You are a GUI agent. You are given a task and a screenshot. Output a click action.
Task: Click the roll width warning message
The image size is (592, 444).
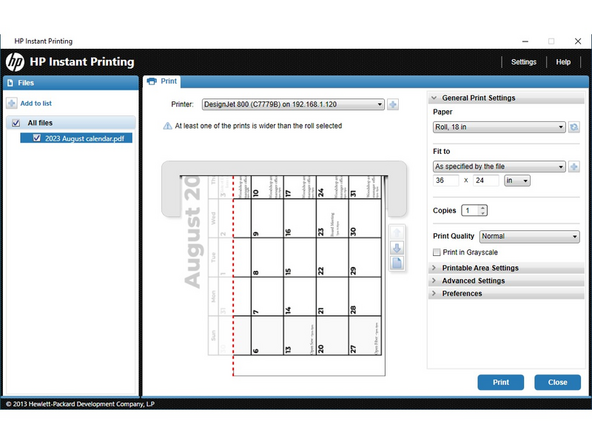pos(258,126)
